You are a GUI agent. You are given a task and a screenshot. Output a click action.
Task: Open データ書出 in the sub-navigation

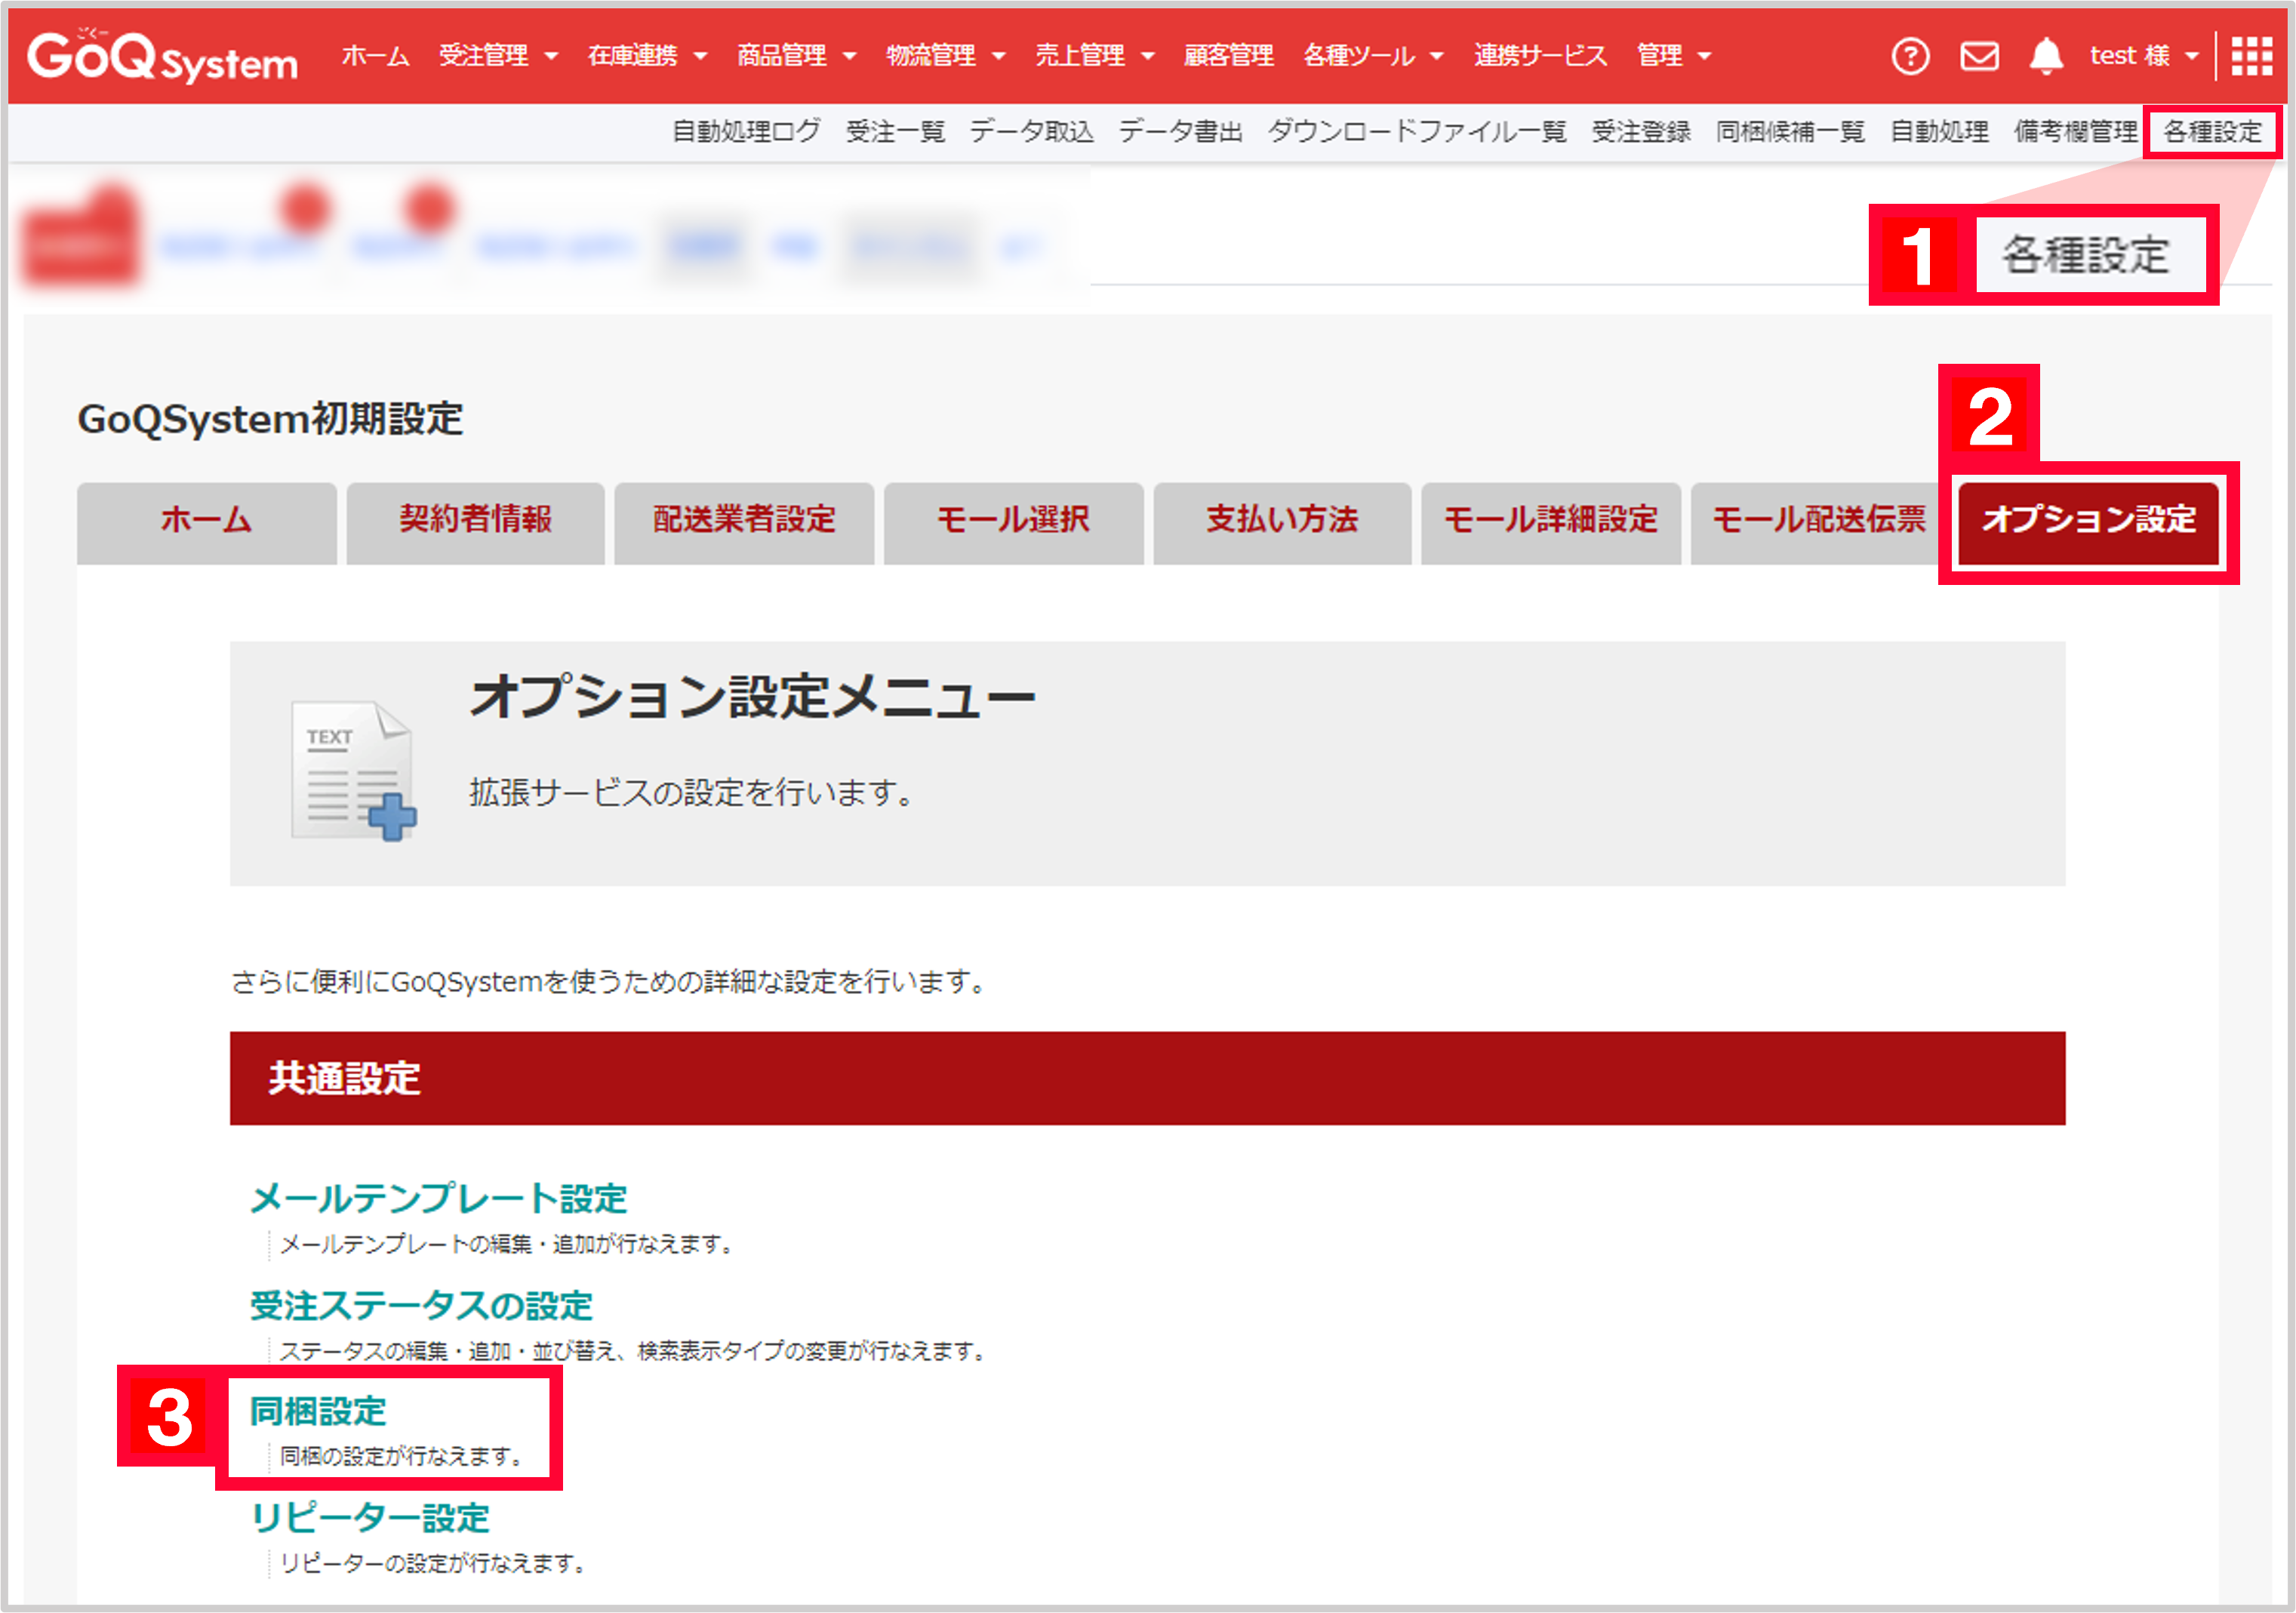(x=1180, y=131)
